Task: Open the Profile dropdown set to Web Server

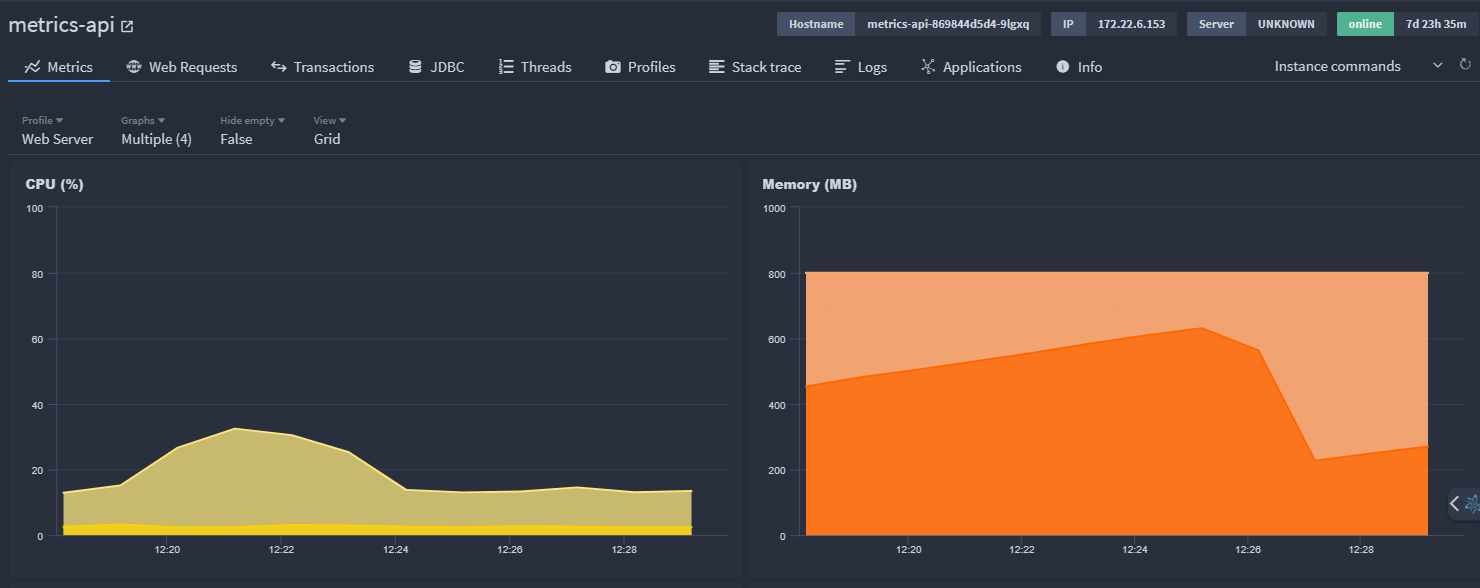Action: (x=57, y=131)
